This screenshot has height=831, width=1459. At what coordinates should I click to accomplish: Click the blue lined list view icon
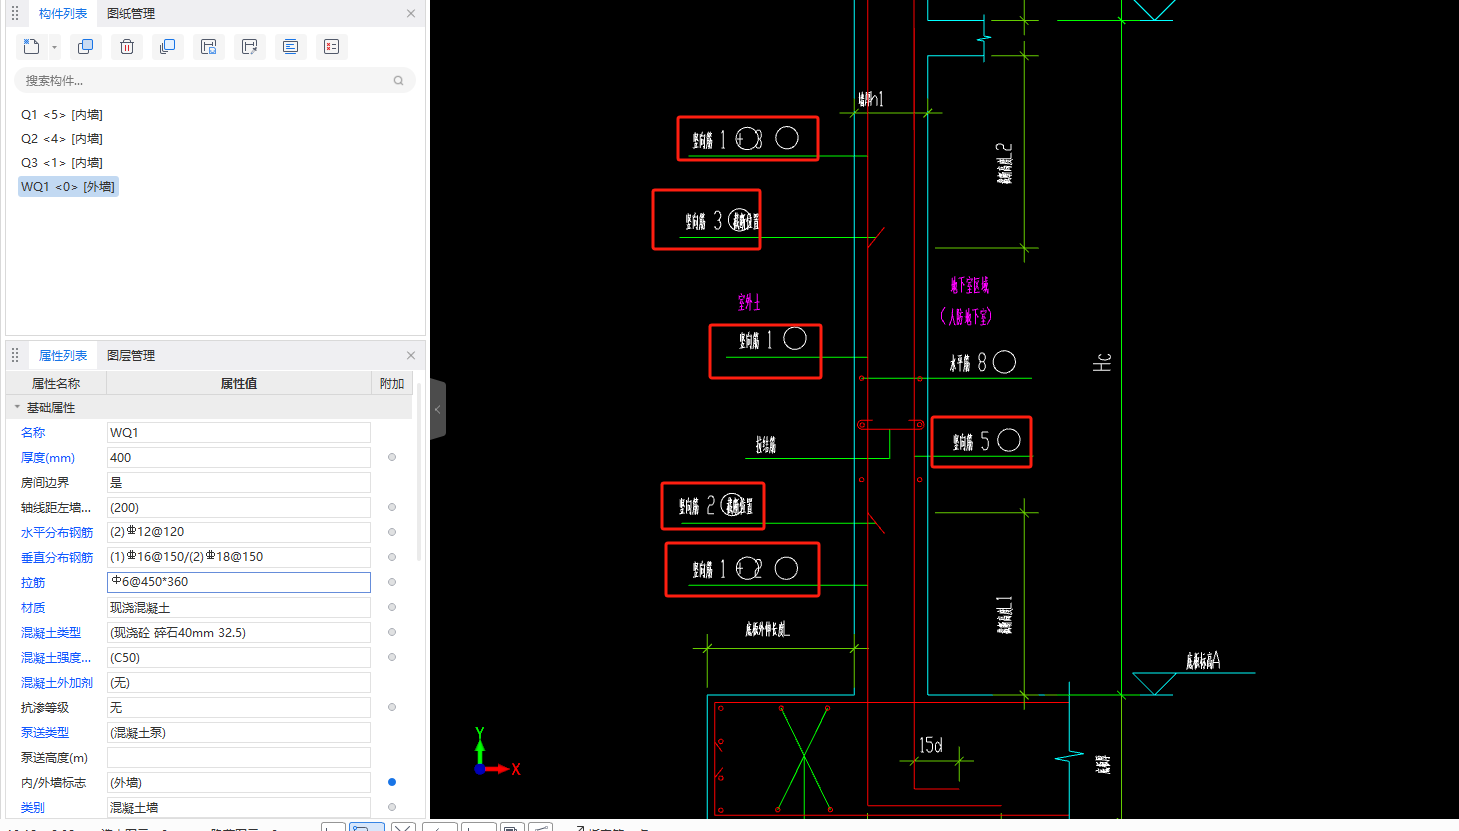click(x=291, y=47)
